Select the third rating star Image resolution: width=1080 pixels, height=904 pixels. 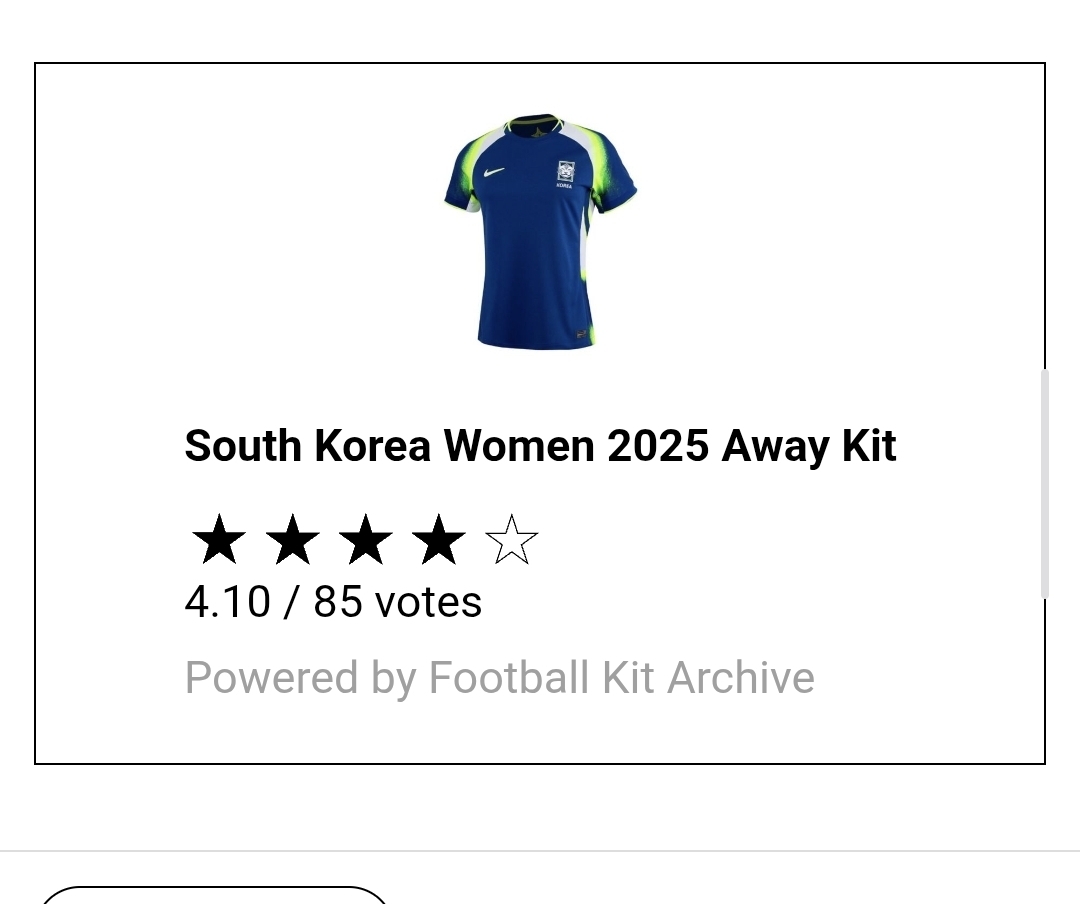[x=365, y=541]
